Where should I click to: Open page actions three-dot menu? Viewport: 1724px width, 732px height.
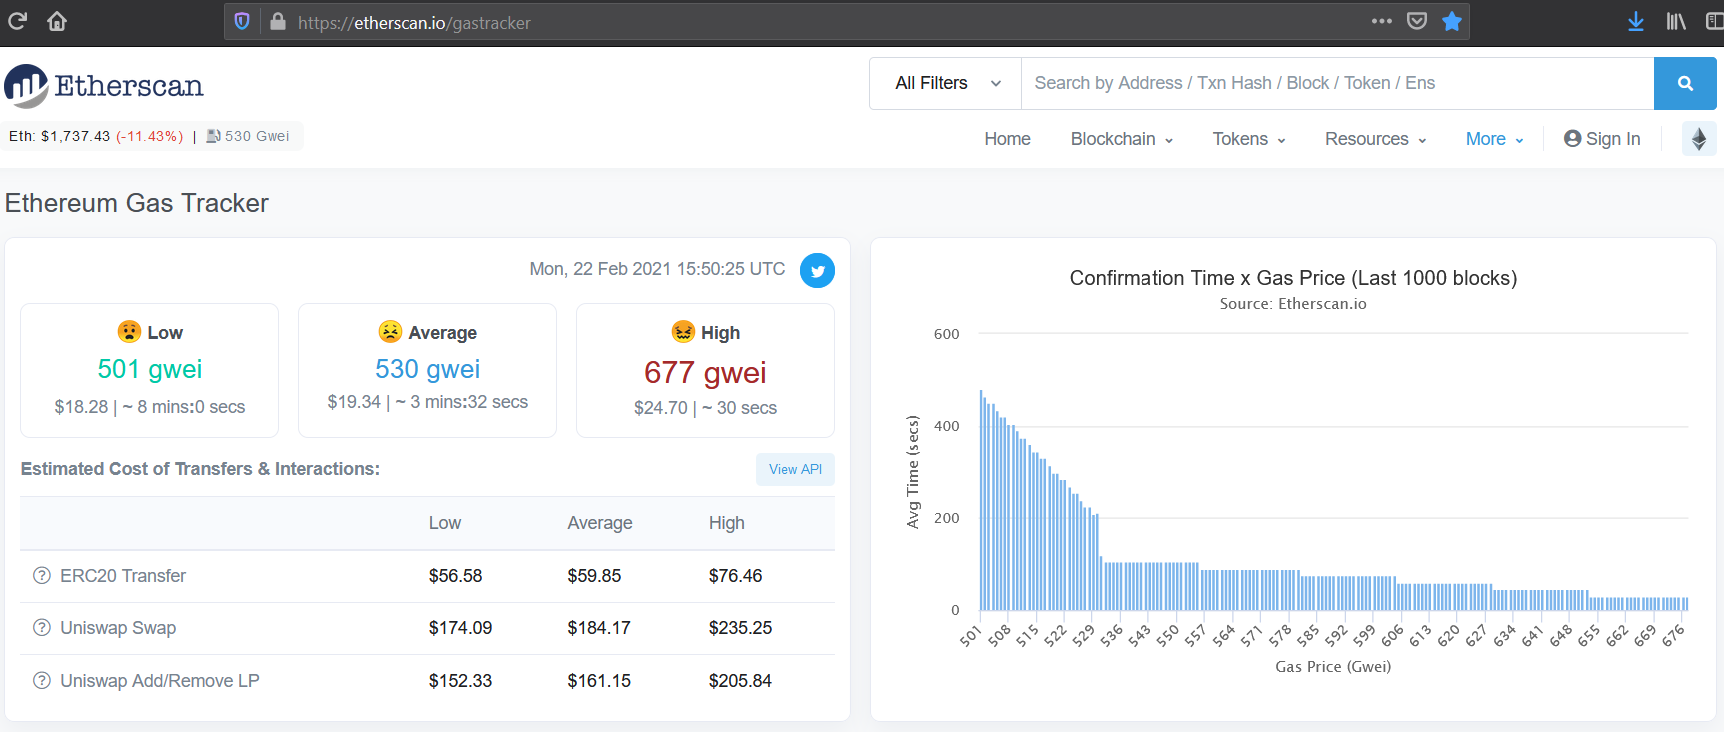(1382, 21)
